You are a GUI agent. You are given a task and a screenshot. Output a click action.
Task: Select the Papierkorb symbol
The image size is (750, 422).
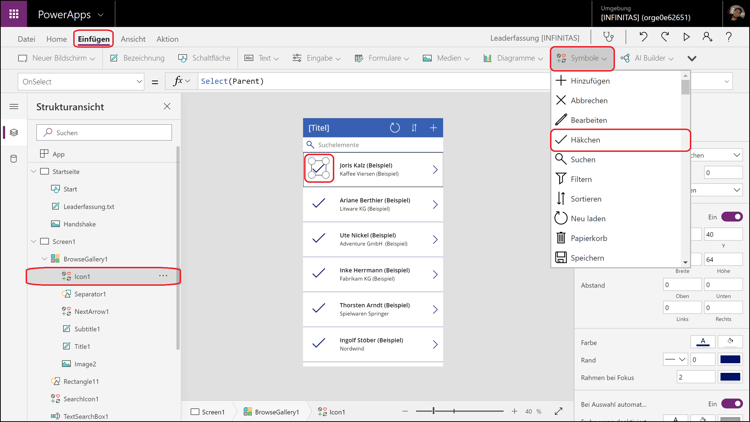point(589,238)
